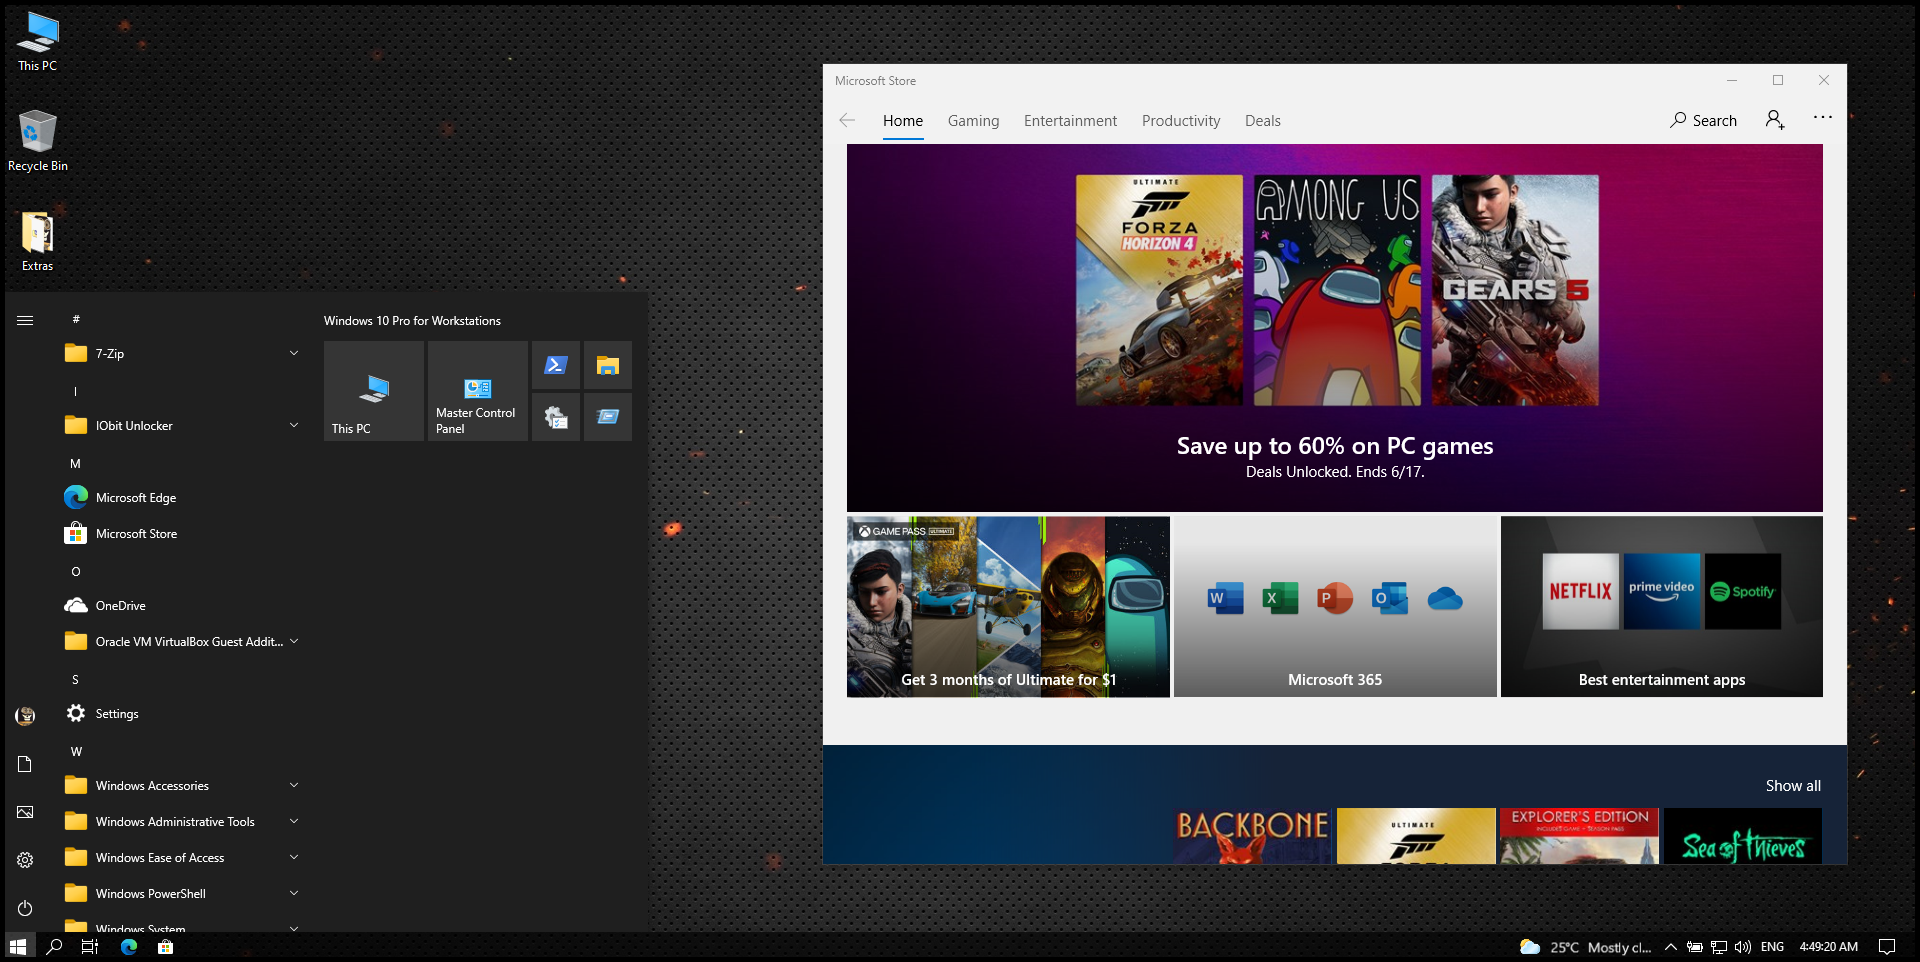Open Store more options ellipsis

(1823, 117)
